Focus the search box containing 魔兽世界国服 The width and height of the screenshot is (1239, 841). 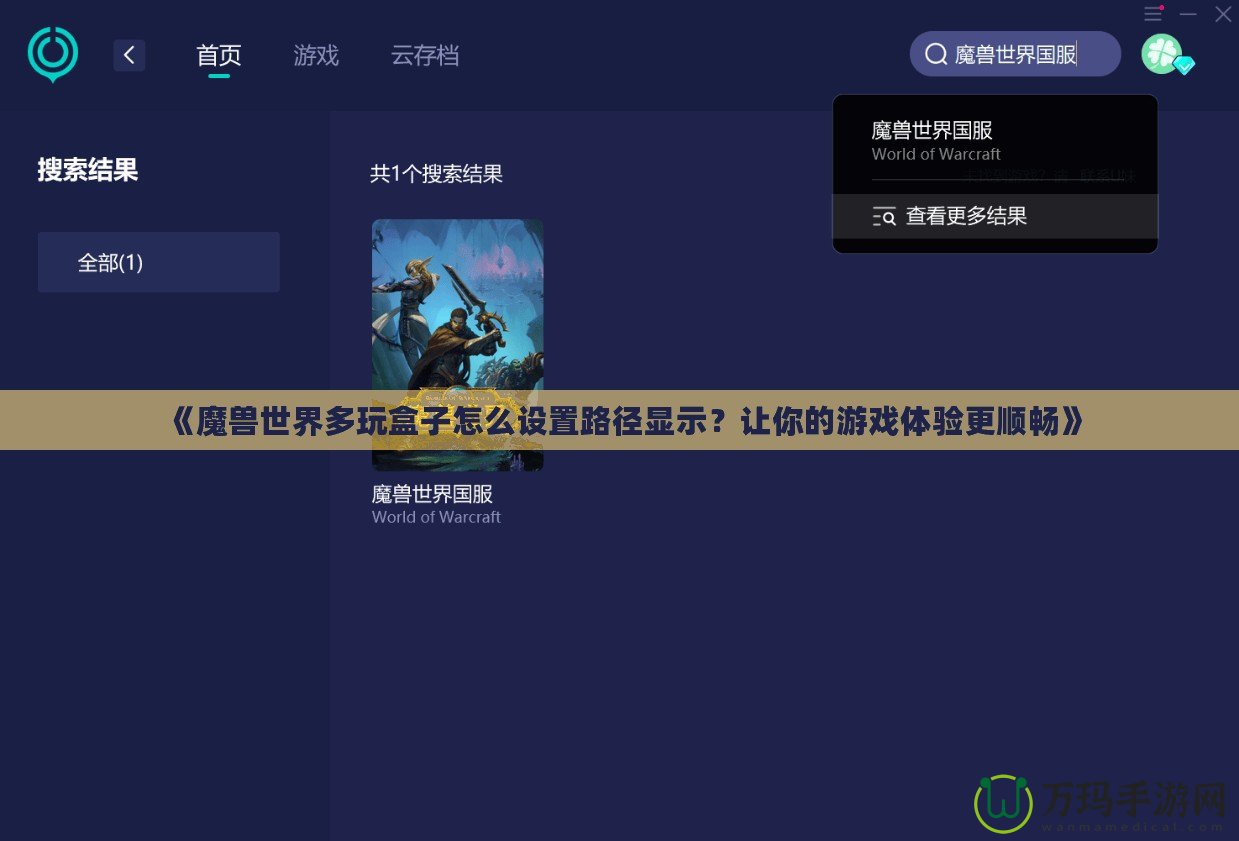coord(1015,54)
